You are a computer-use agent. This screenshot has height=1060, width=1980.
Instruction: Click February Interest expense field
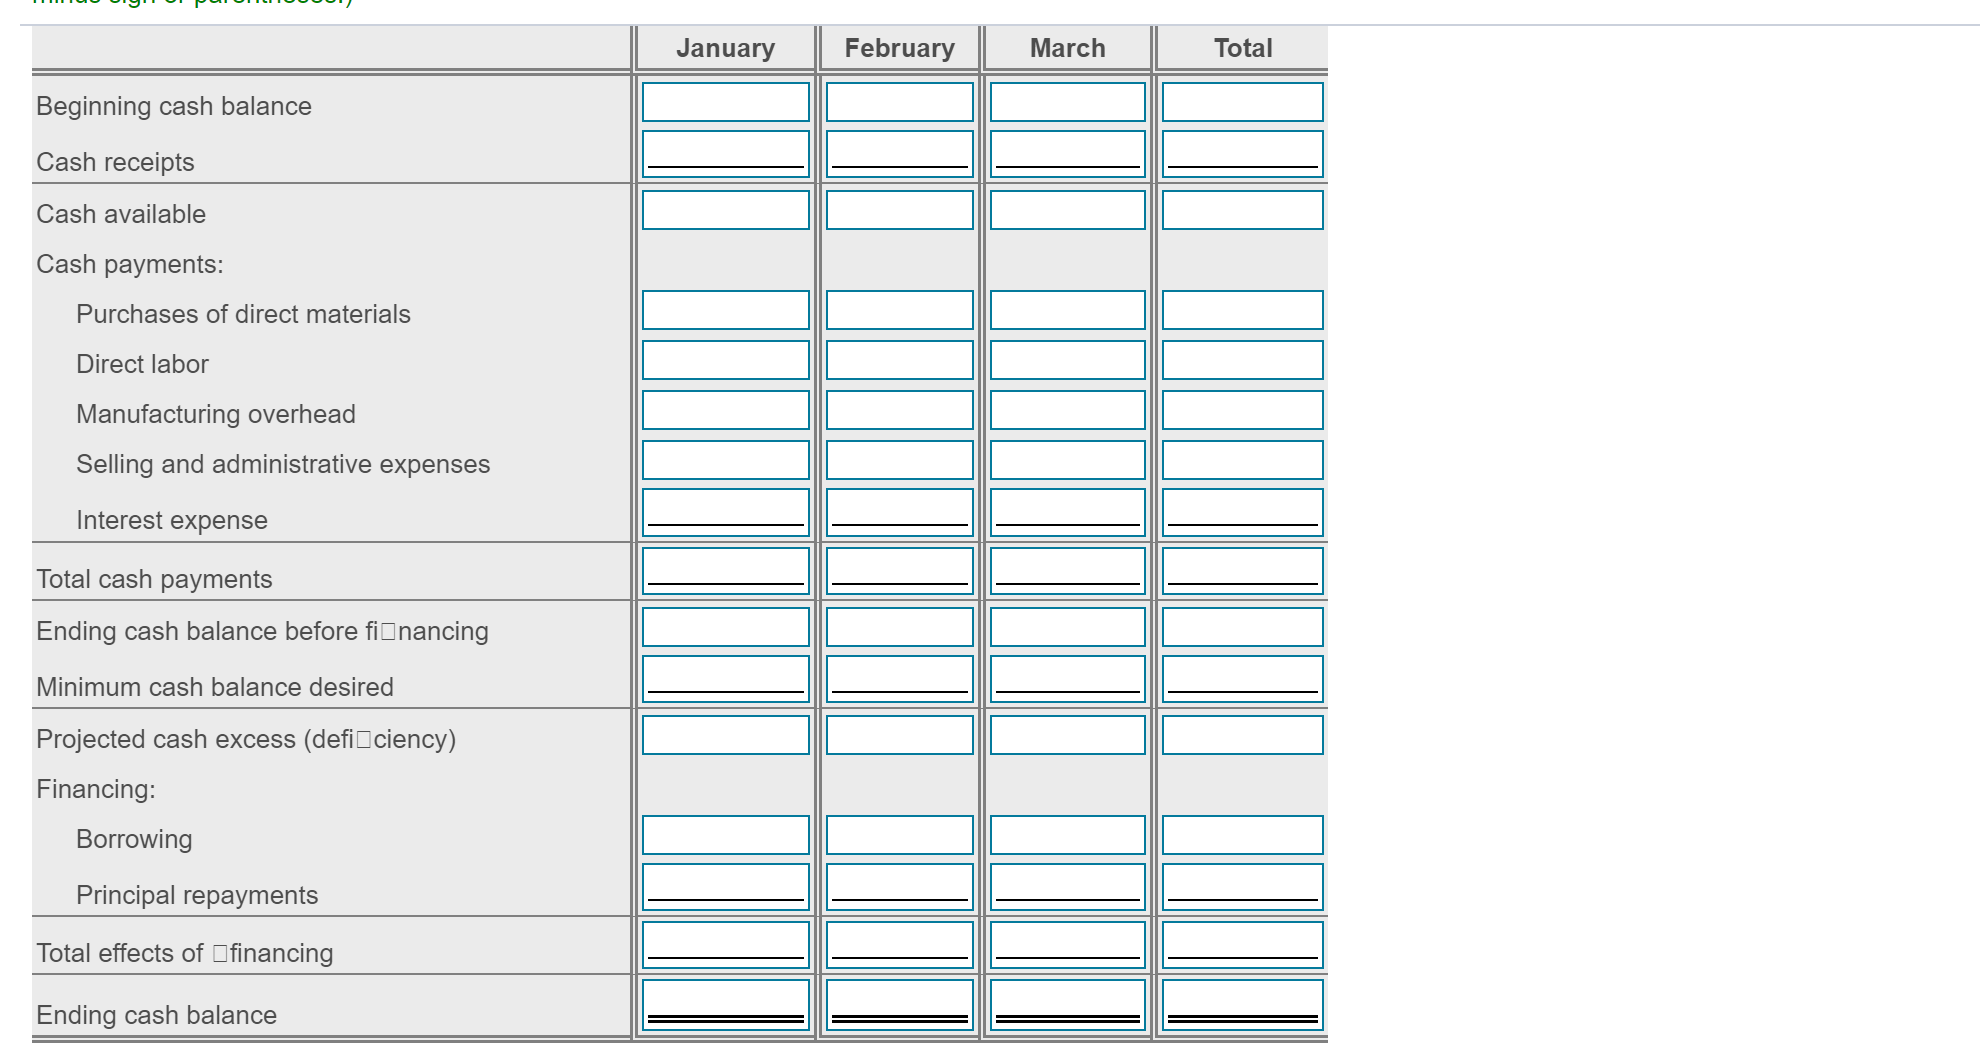[899, 512]
